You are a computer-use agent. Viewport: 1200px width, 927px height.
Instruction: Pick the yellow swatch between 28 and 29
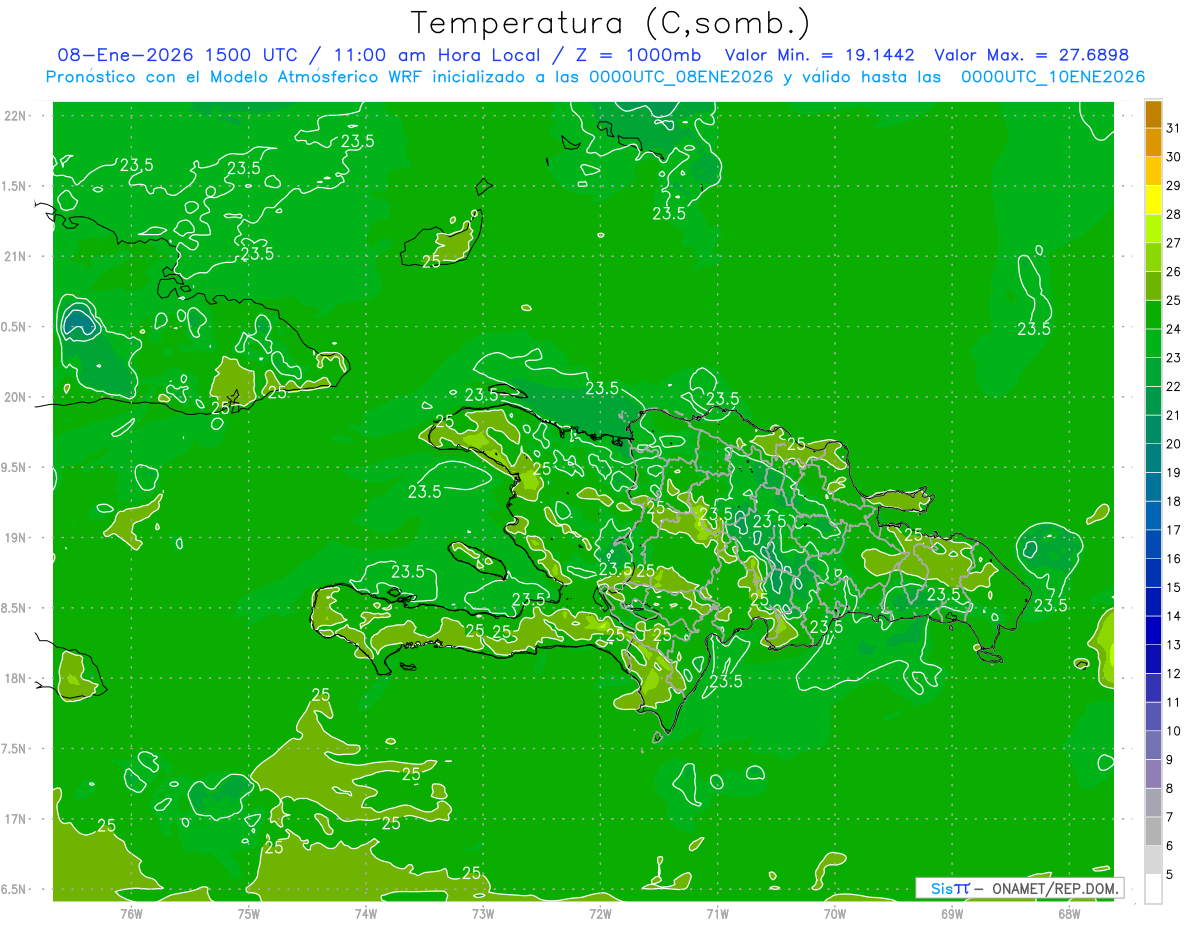(1154, 200)
